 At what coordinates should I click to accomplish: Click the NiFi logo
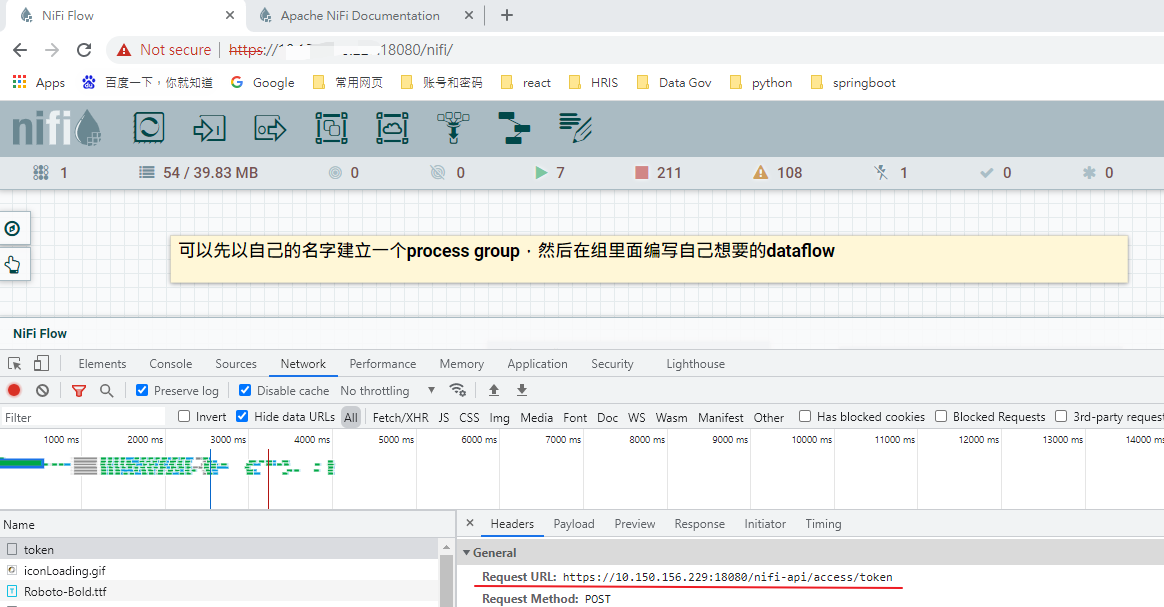56,128
